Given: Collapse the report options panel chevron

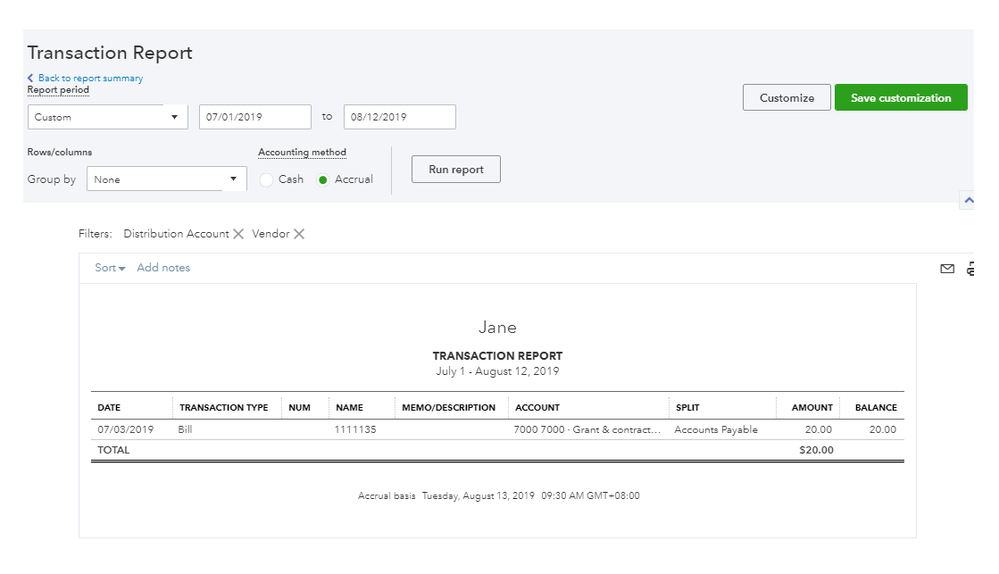Looking at the screenshot, I should (967, 201).
